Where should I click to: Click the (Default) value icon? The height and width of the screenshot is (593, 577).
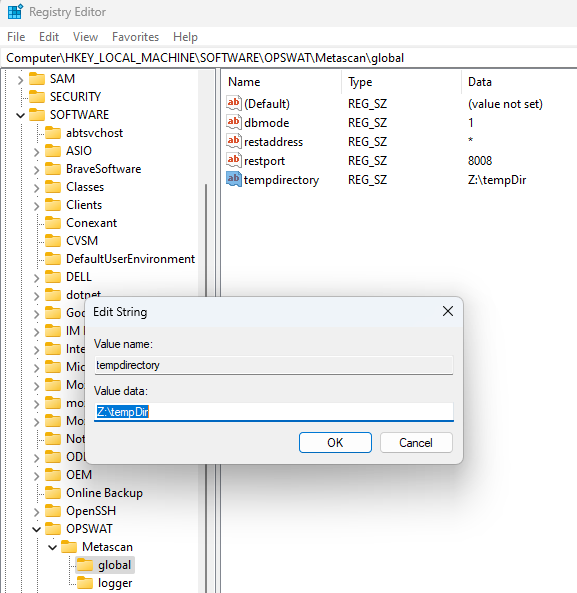click(x=234, y=103)
